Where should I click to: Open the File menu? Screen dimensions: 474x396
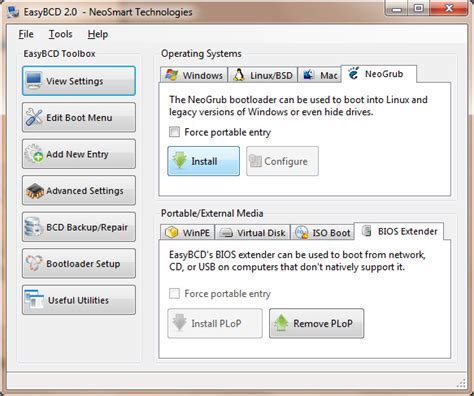click(26, 34)
